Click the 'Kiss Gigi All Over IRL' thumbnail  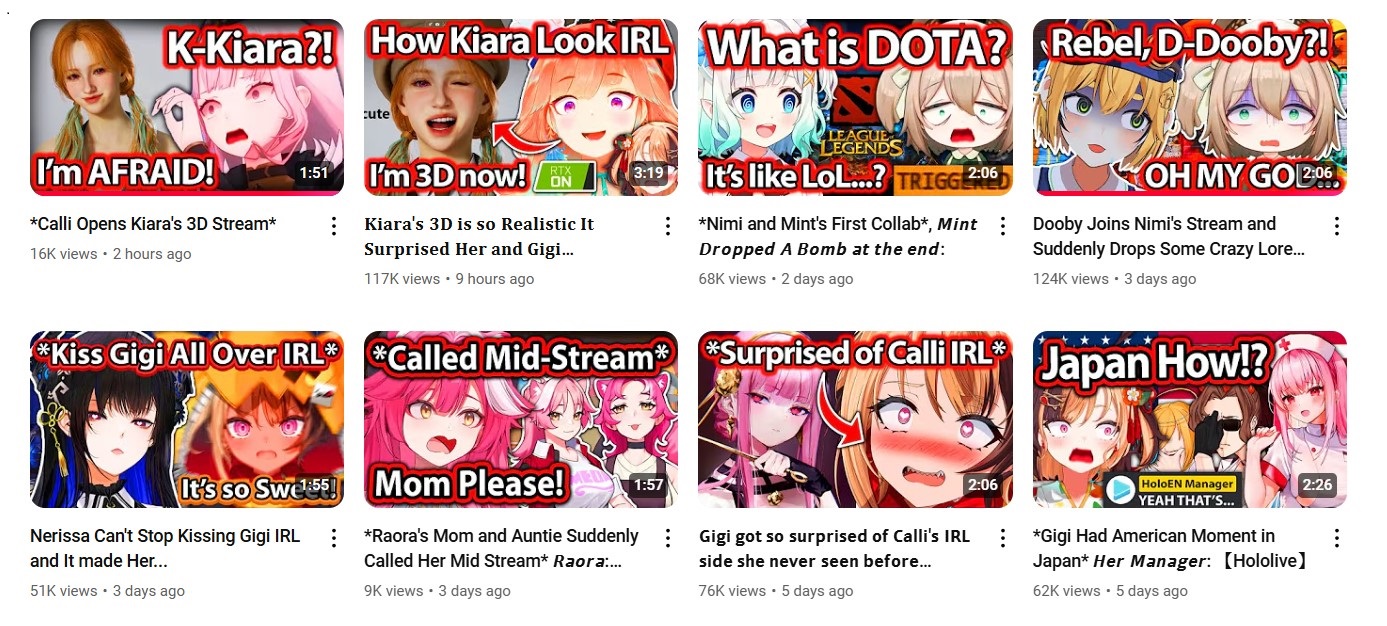click(187, 419)
